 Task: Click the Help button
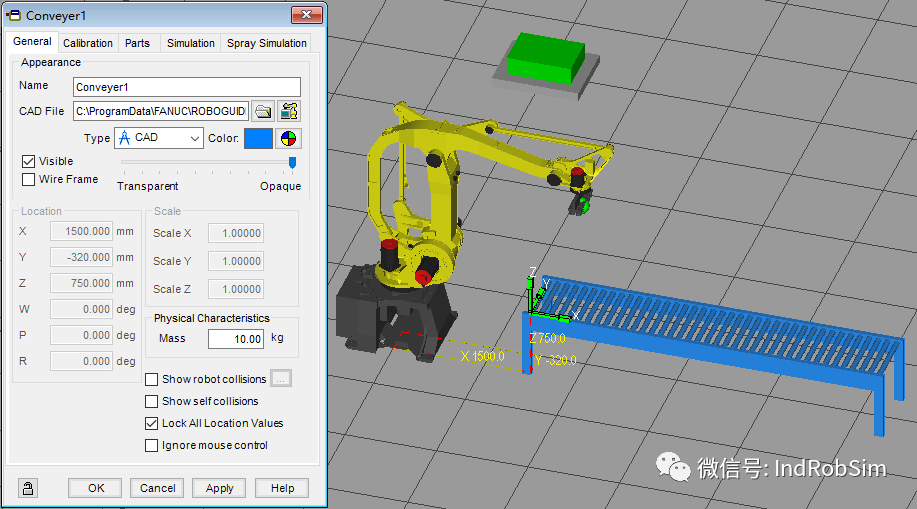click(282, 488)
